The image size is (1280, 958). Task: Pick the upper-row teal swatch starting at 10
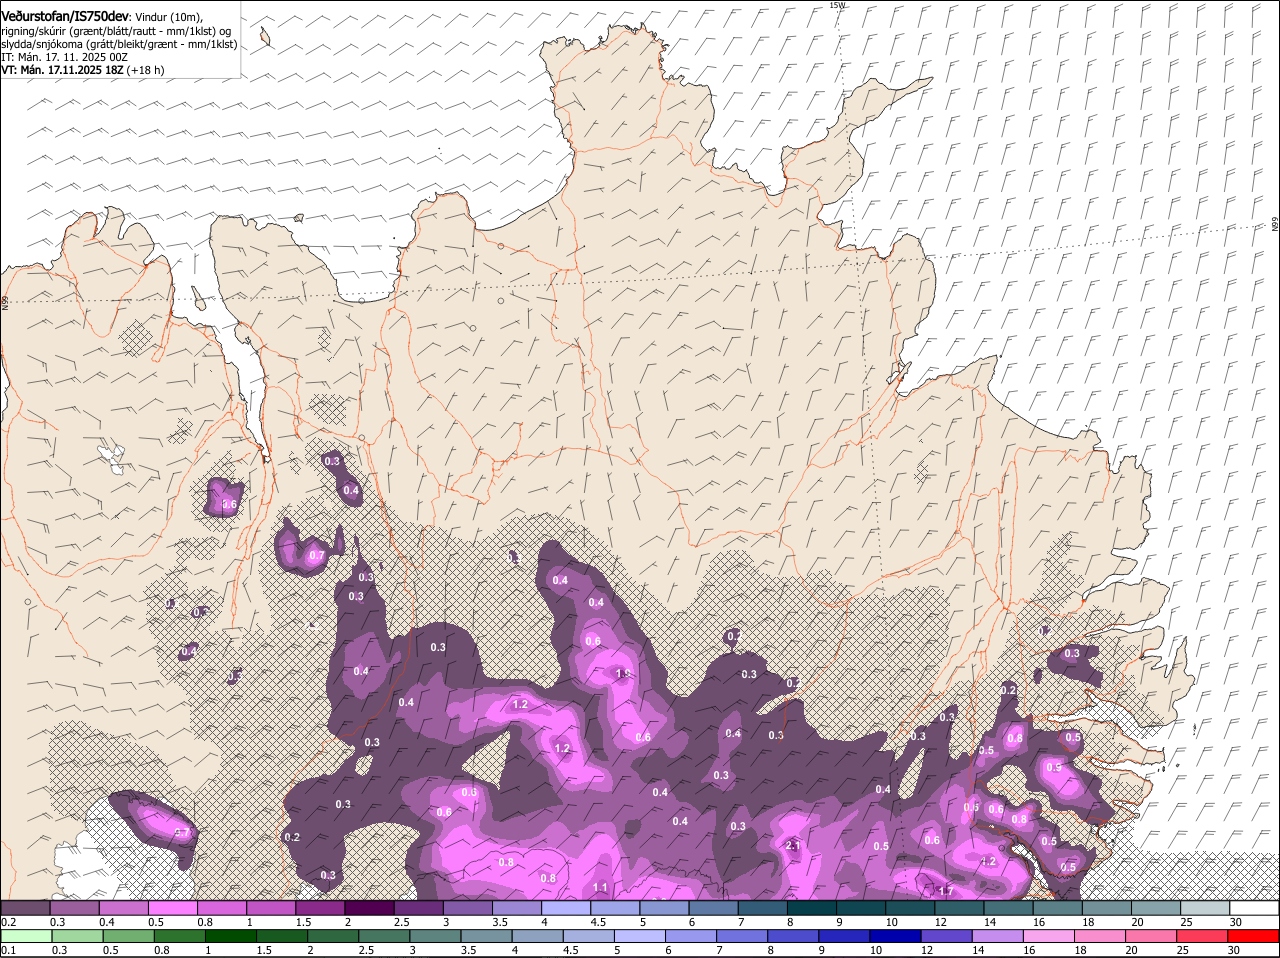pyautogui.click(x=909, y=908)
